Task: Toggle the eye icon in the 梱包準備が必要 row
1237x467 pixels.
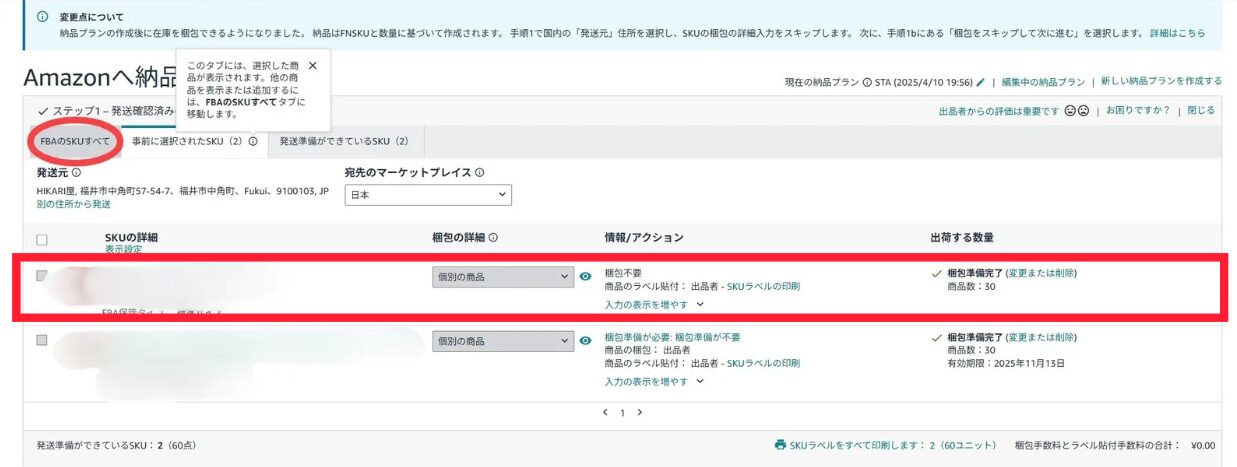Action: 586,341
